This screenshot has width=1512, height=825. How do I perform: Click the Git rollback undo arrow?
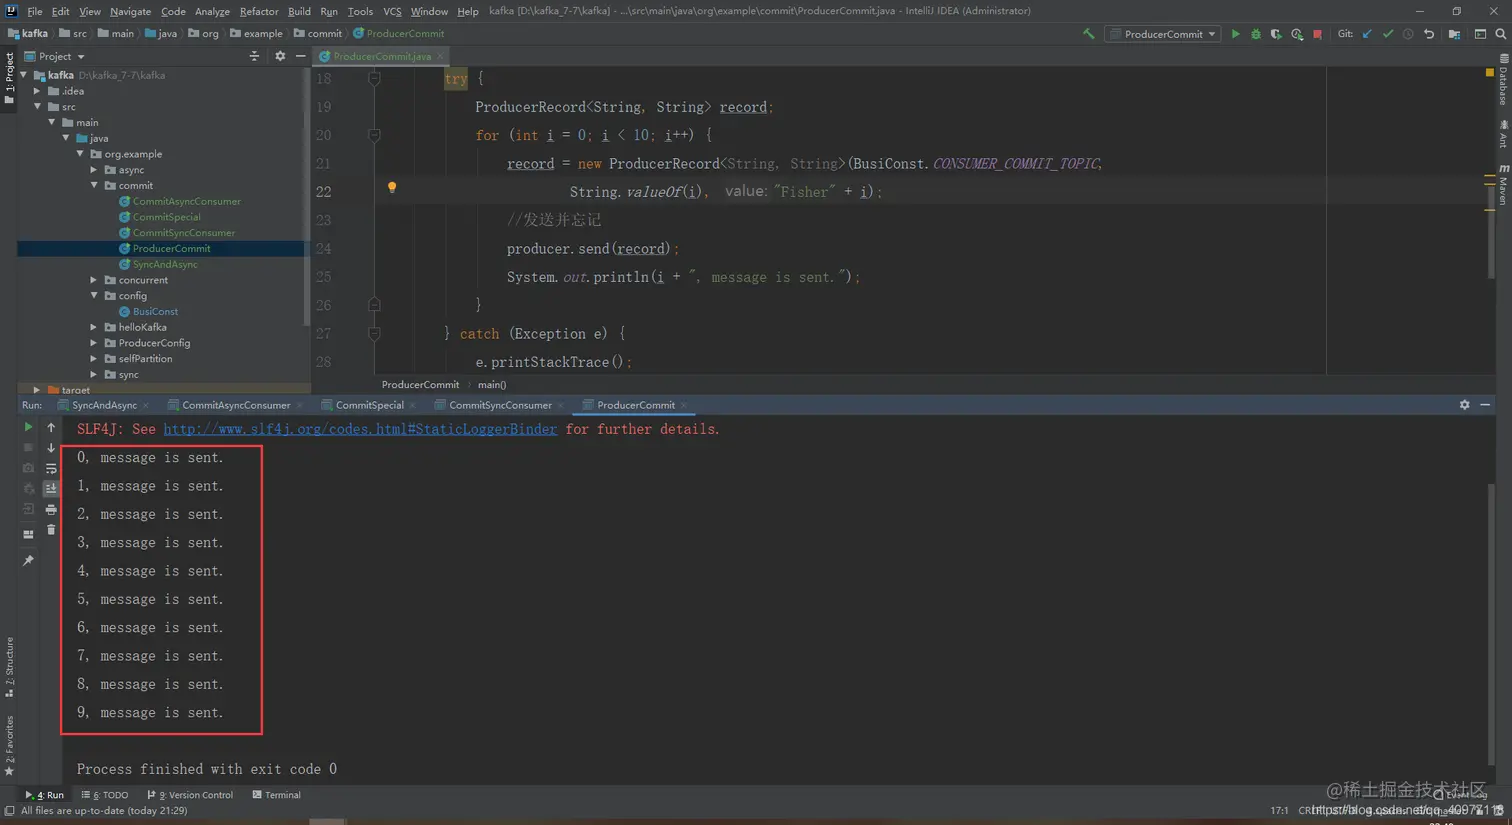1429,34
